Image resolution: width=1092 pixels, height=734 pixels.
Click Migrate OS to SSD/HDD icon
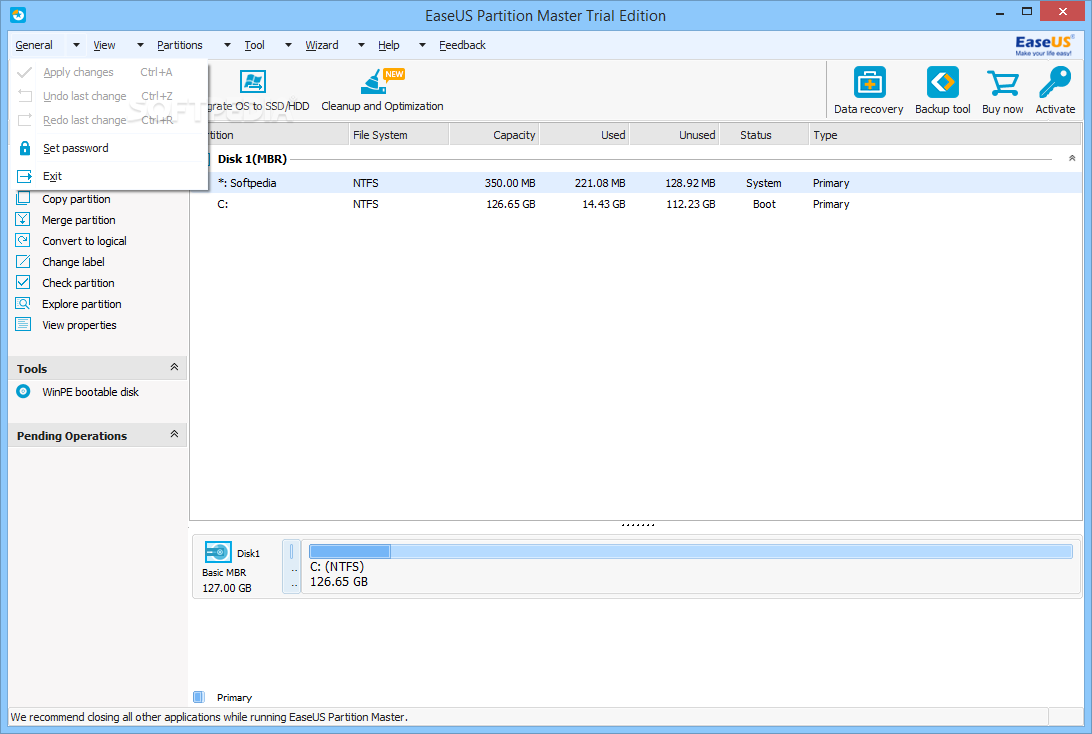pyautogui.click(x=253, y=82)
